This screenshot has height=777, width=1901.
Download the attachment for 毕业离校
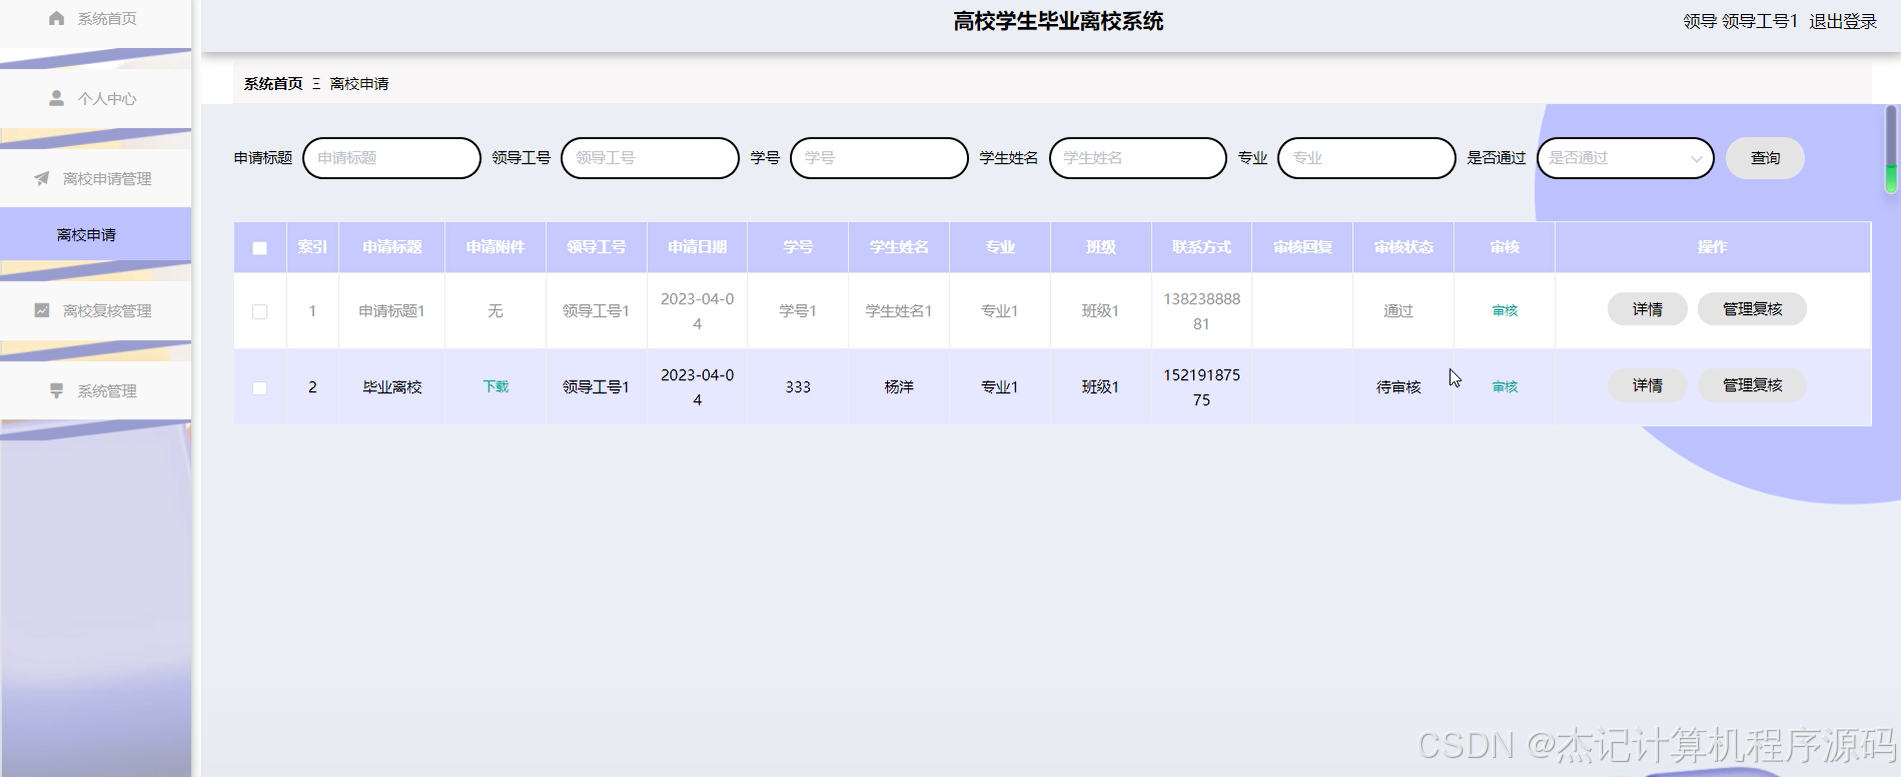[x=496, y=386]
